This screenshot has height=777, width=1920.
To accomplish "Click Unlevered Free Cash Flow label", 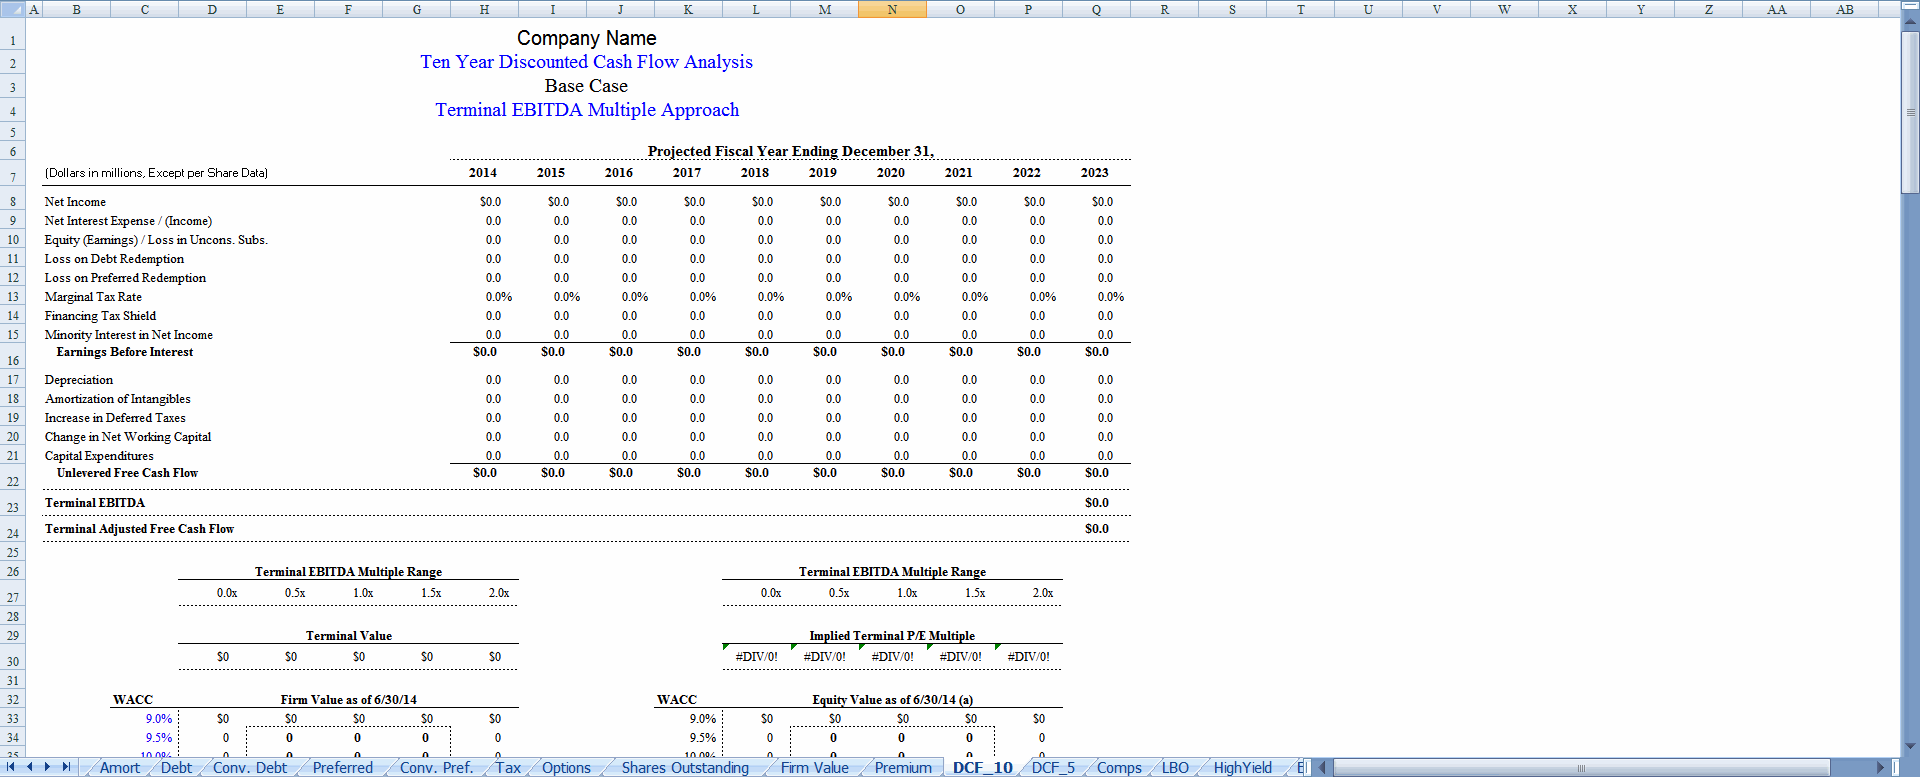I will pyautogui.click(x=127, y=473).
